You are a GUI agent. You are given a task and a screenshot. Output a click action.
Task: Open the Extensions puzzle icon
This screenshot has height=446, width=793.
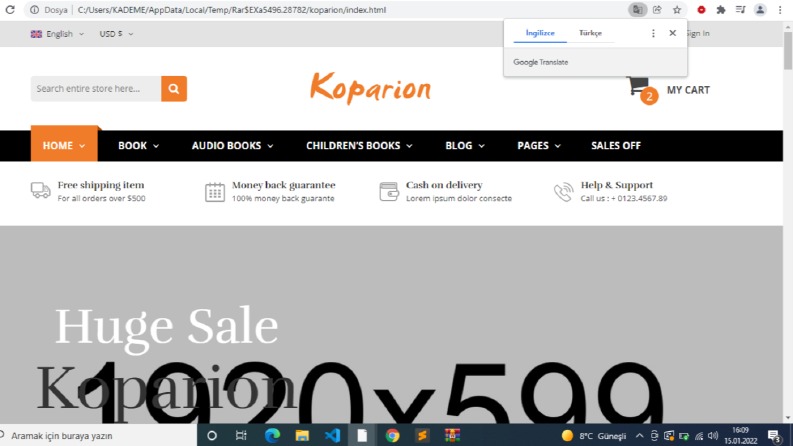721,10
